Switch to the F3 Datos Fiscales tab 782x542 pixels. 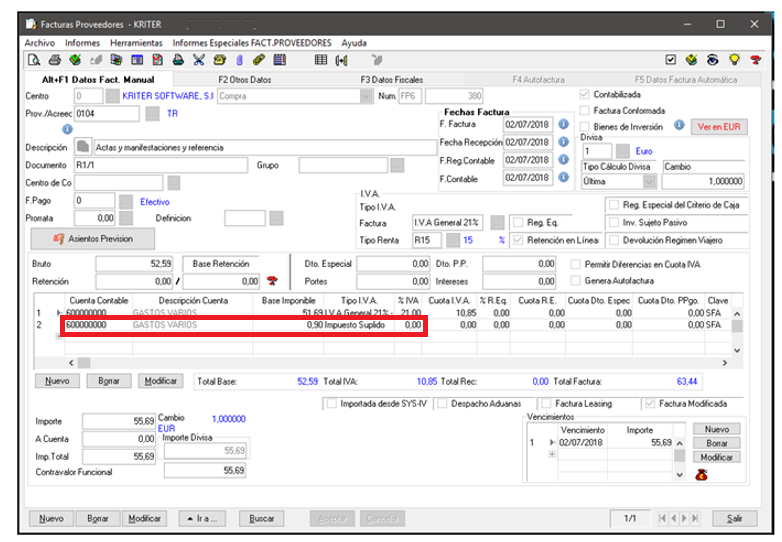click(x=391, y=78)
